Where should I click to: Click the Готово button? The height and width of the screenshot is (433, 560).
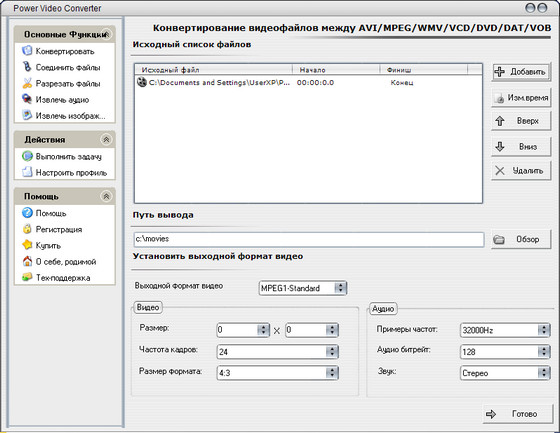point(518,414)
